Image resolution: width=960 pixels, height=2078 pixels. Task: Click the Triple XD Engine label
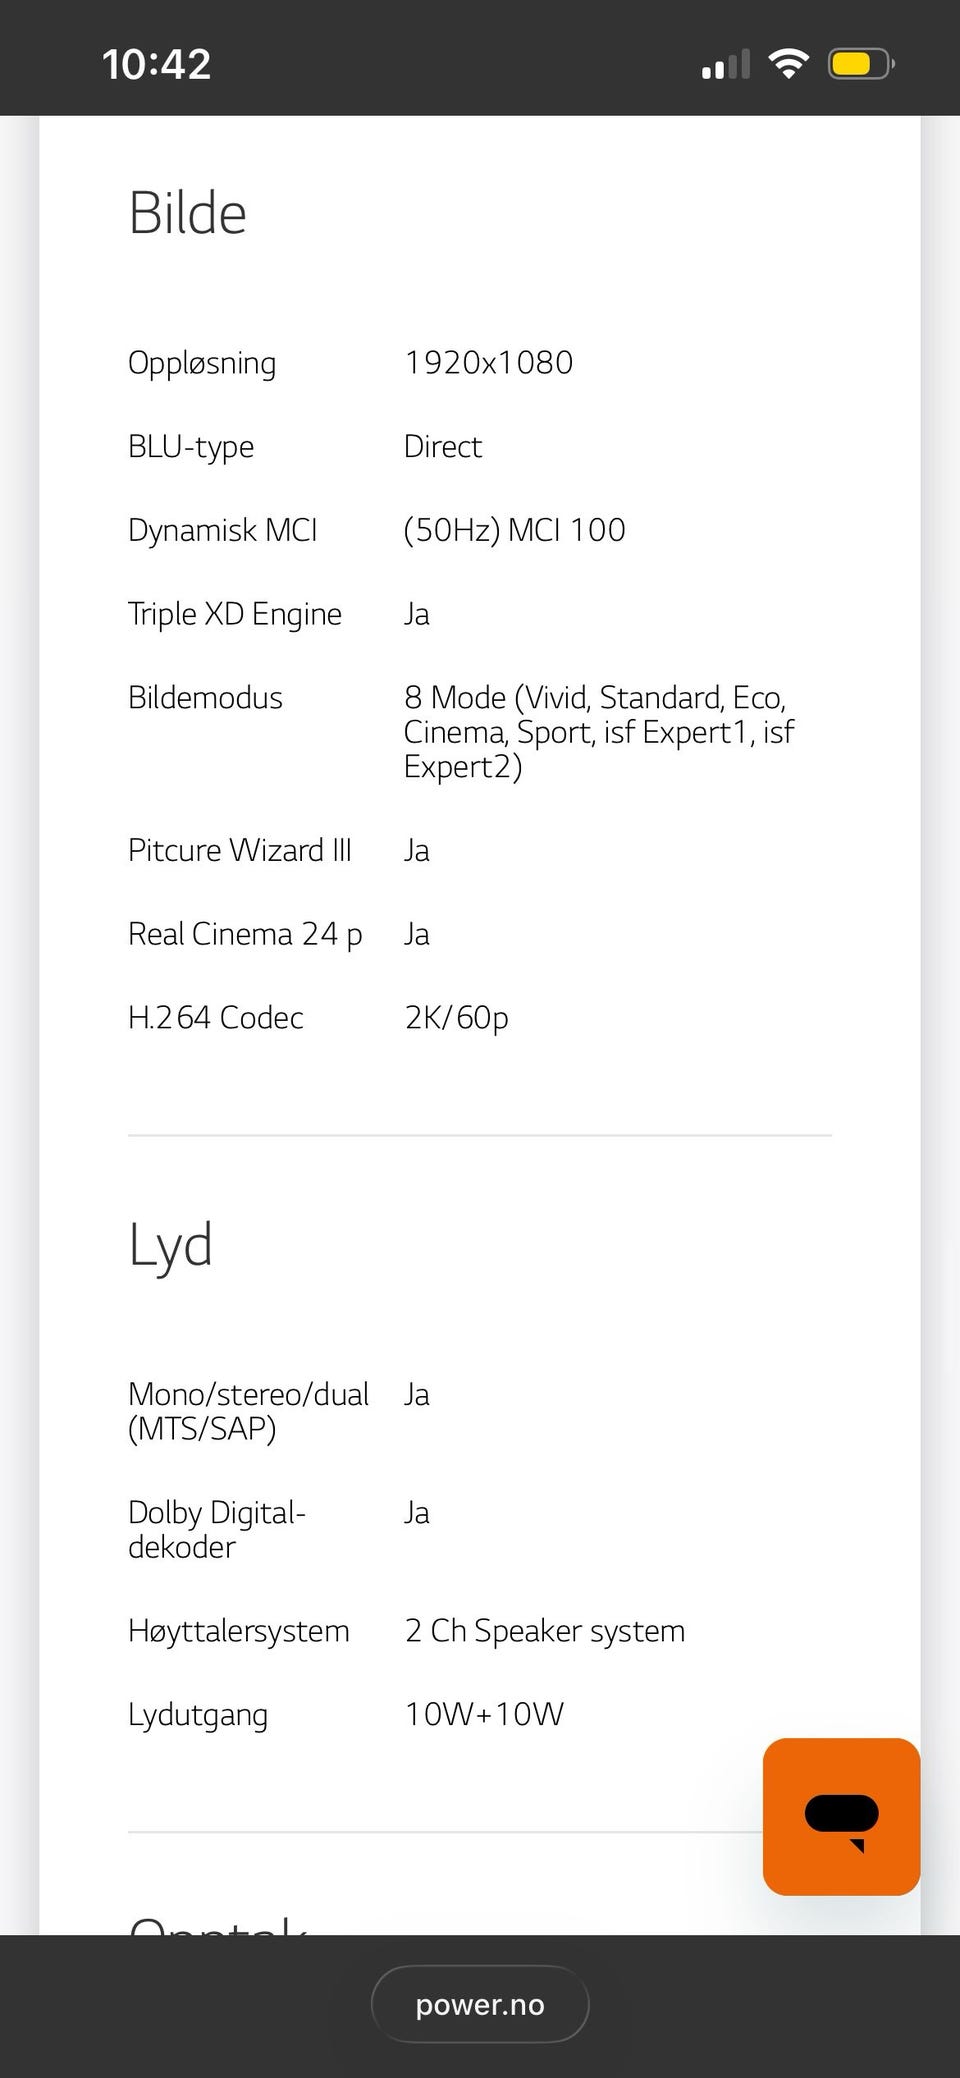coord(235,614)
